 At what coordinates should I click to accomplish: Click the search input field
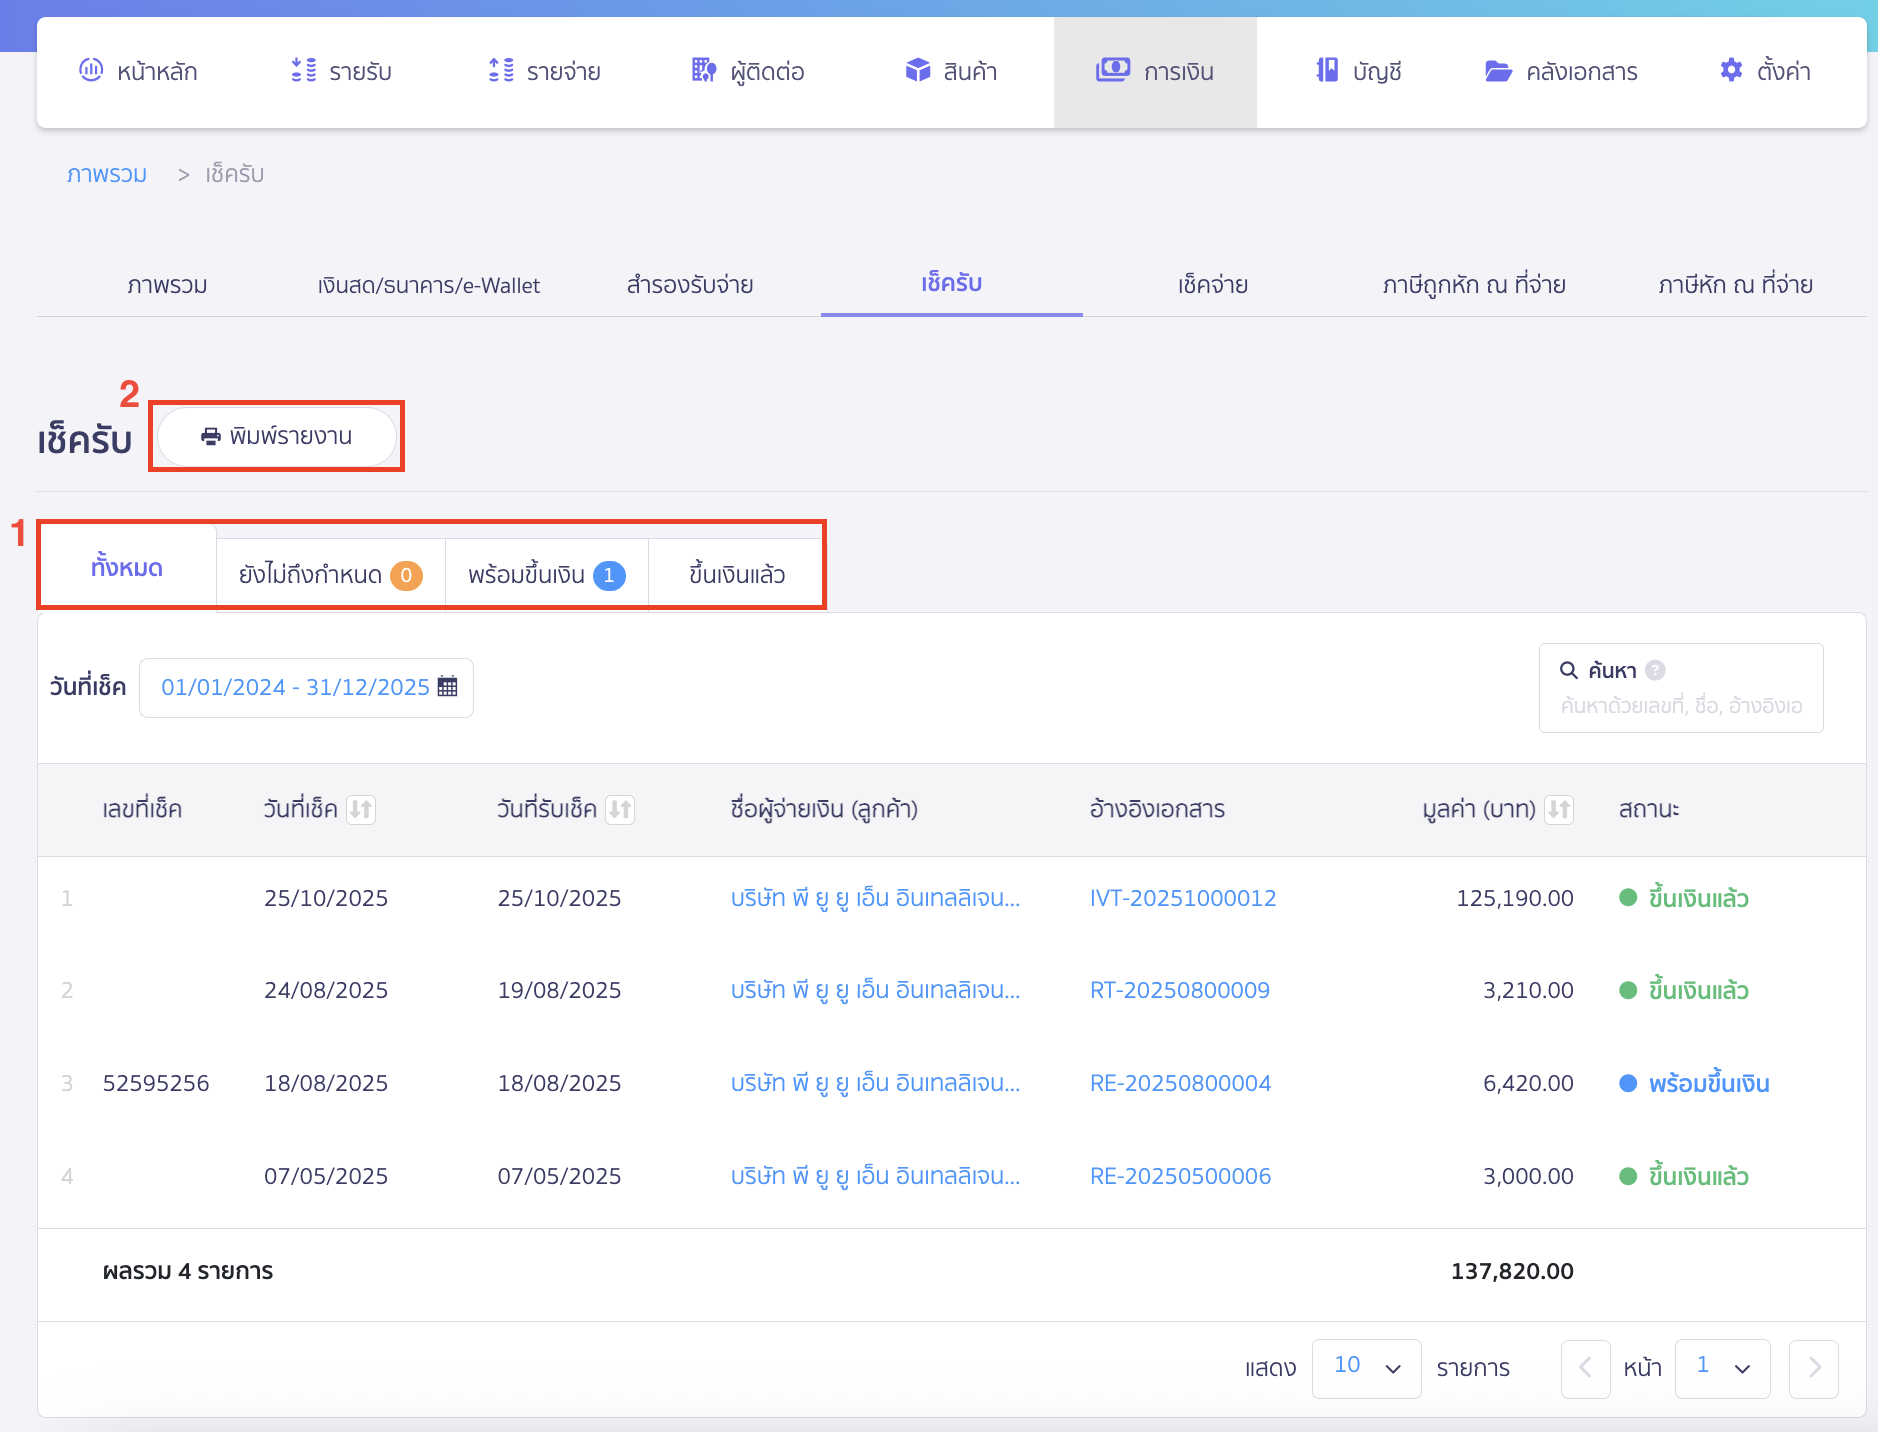1681,706
